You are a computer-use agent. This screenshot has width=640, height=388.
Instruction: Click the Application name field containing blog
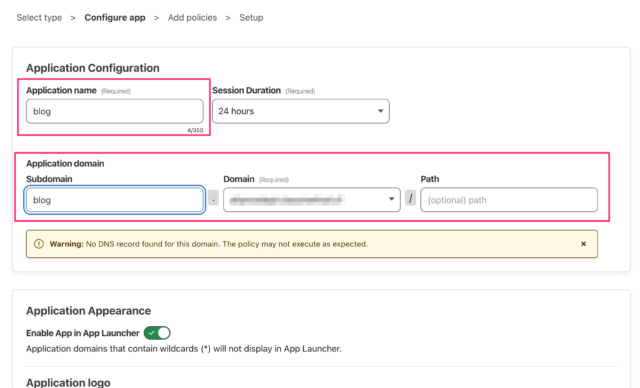pos(115,111)
